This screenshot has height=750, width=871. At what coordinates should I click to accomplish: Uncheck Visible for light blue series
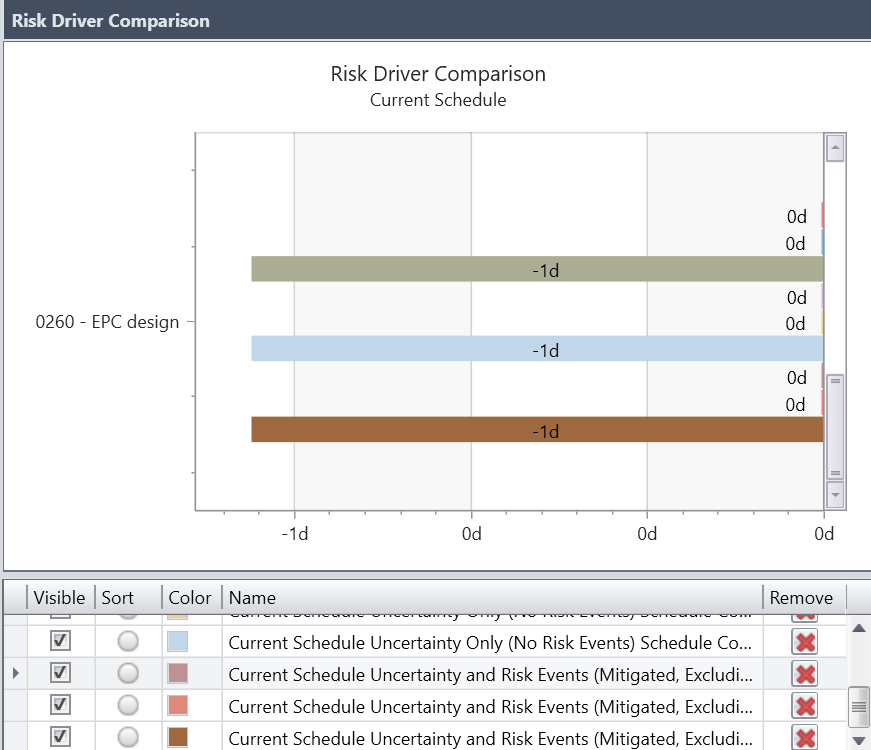60,641
